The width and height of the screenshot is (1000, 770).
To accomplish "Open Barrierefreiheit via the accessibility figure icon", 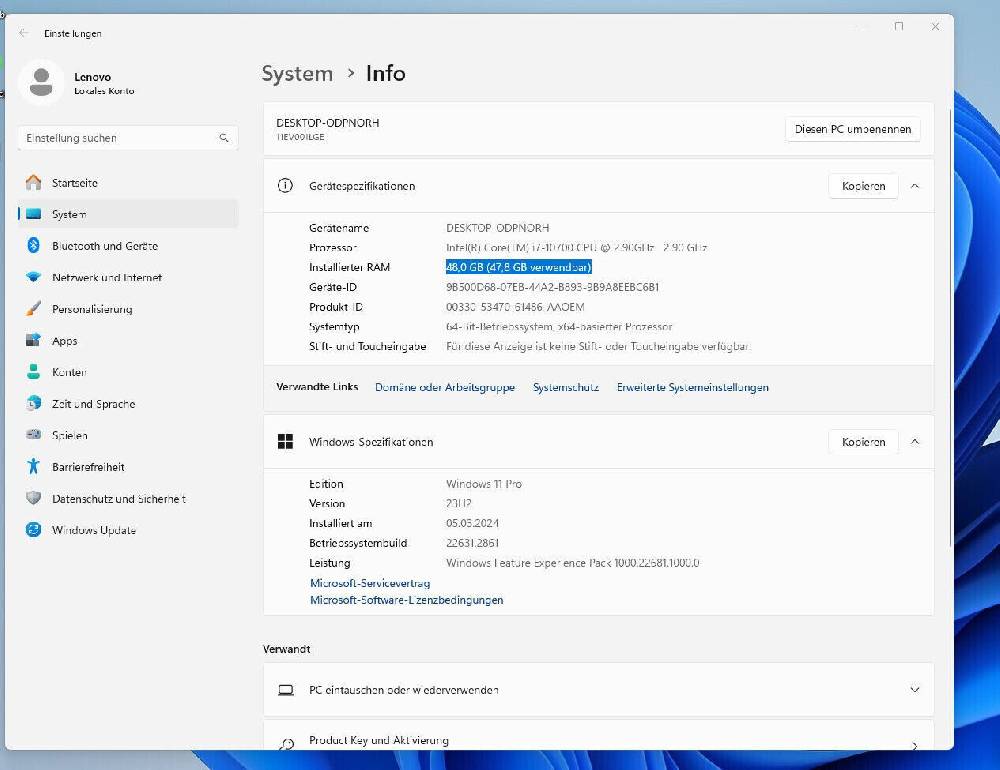I will pos(34,467).
